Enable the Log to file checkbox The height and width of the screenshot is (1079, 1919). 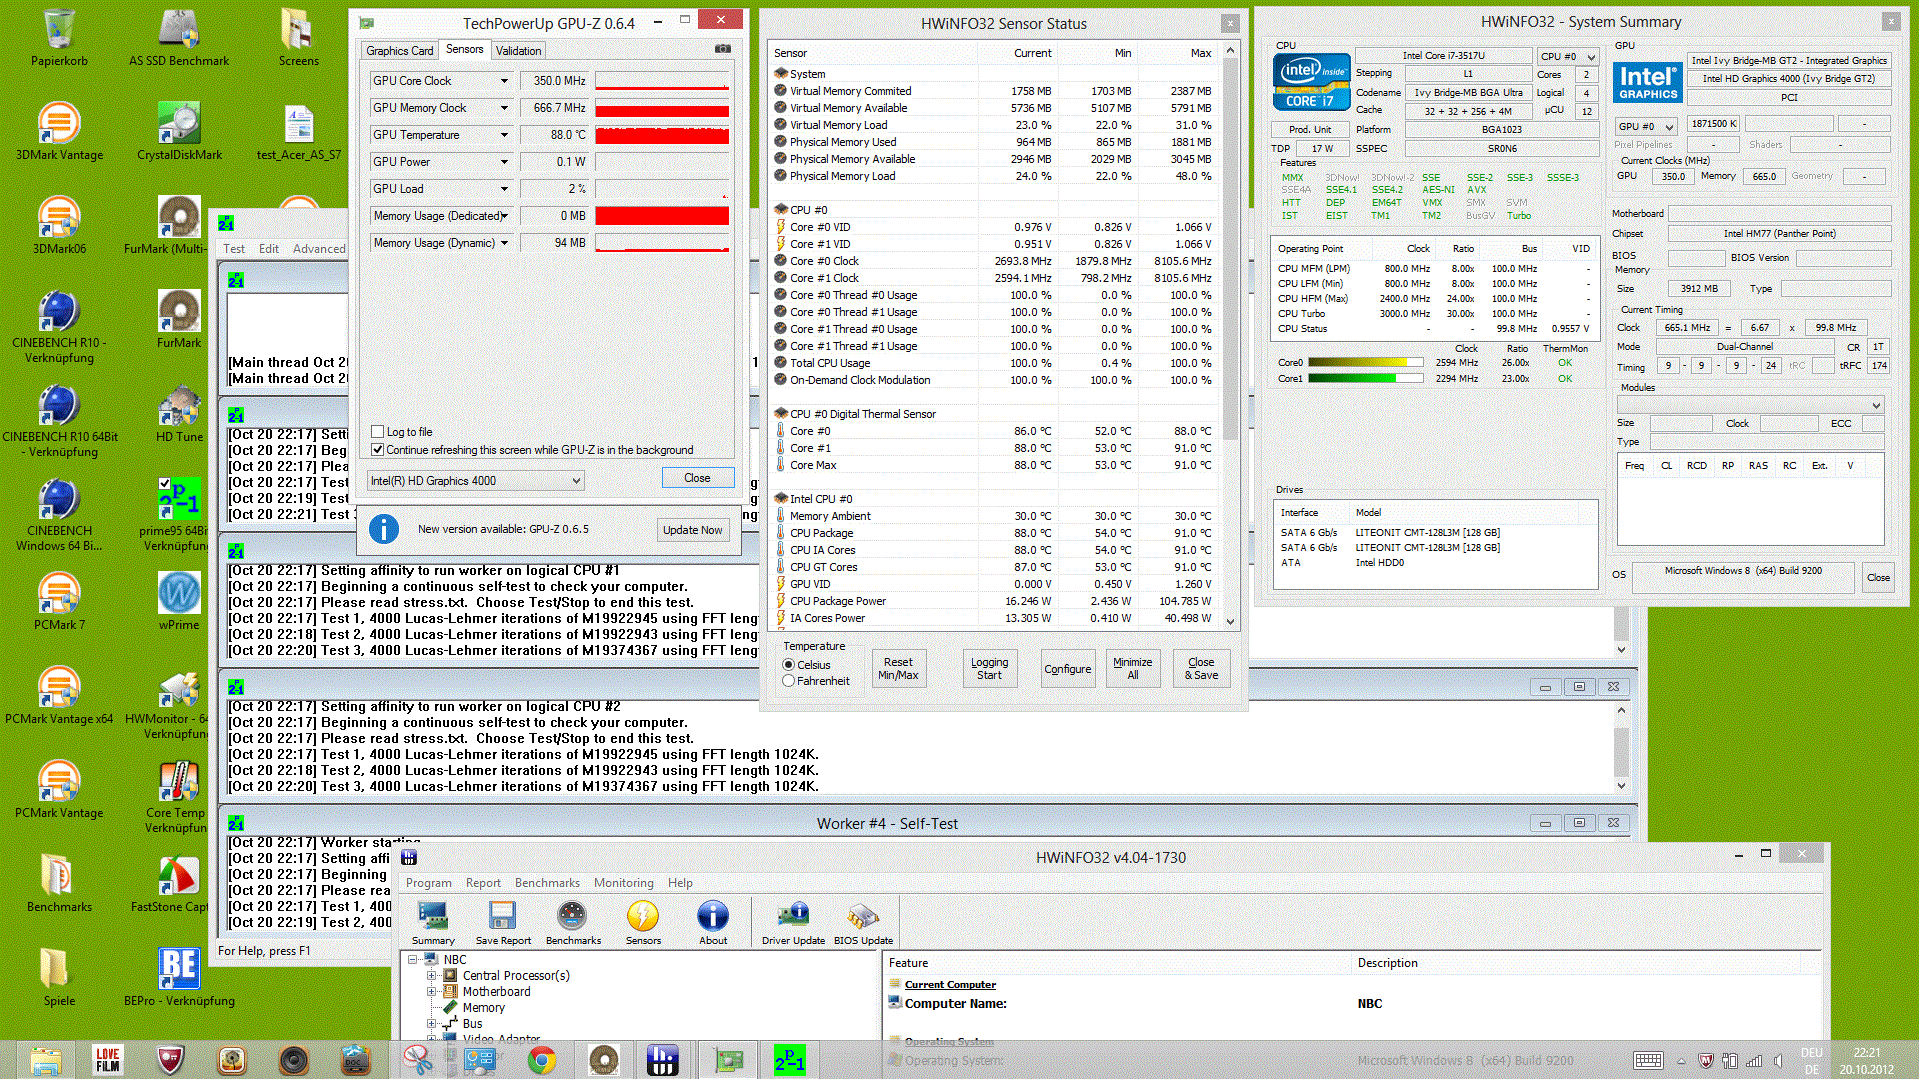(x=378, y=432)
